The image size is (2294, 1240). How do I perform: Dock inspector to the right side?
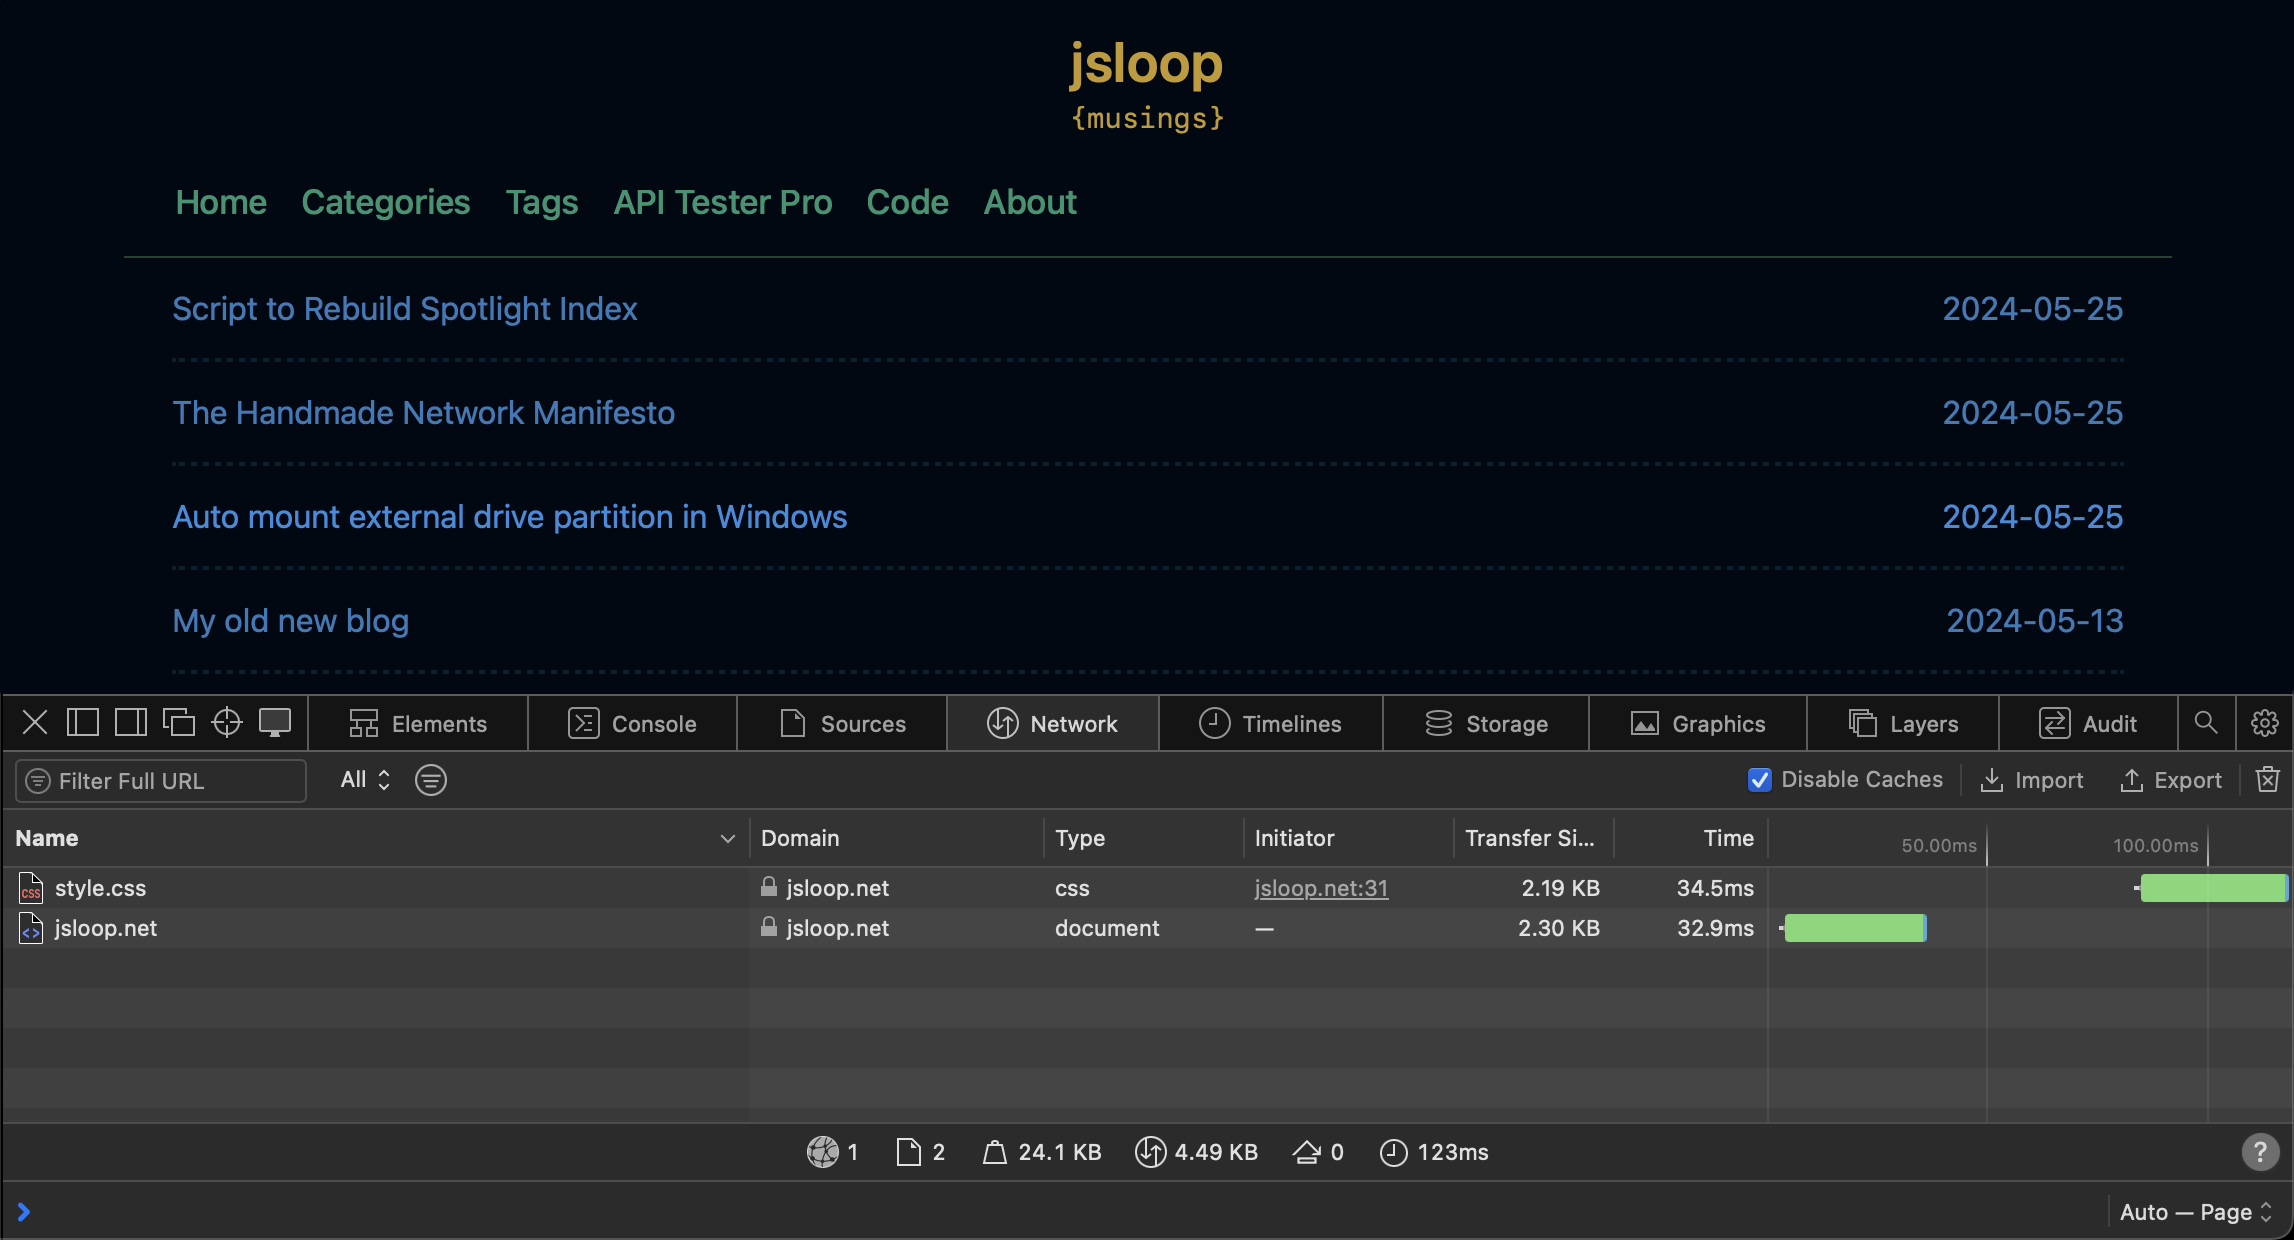tap(130, 722)
